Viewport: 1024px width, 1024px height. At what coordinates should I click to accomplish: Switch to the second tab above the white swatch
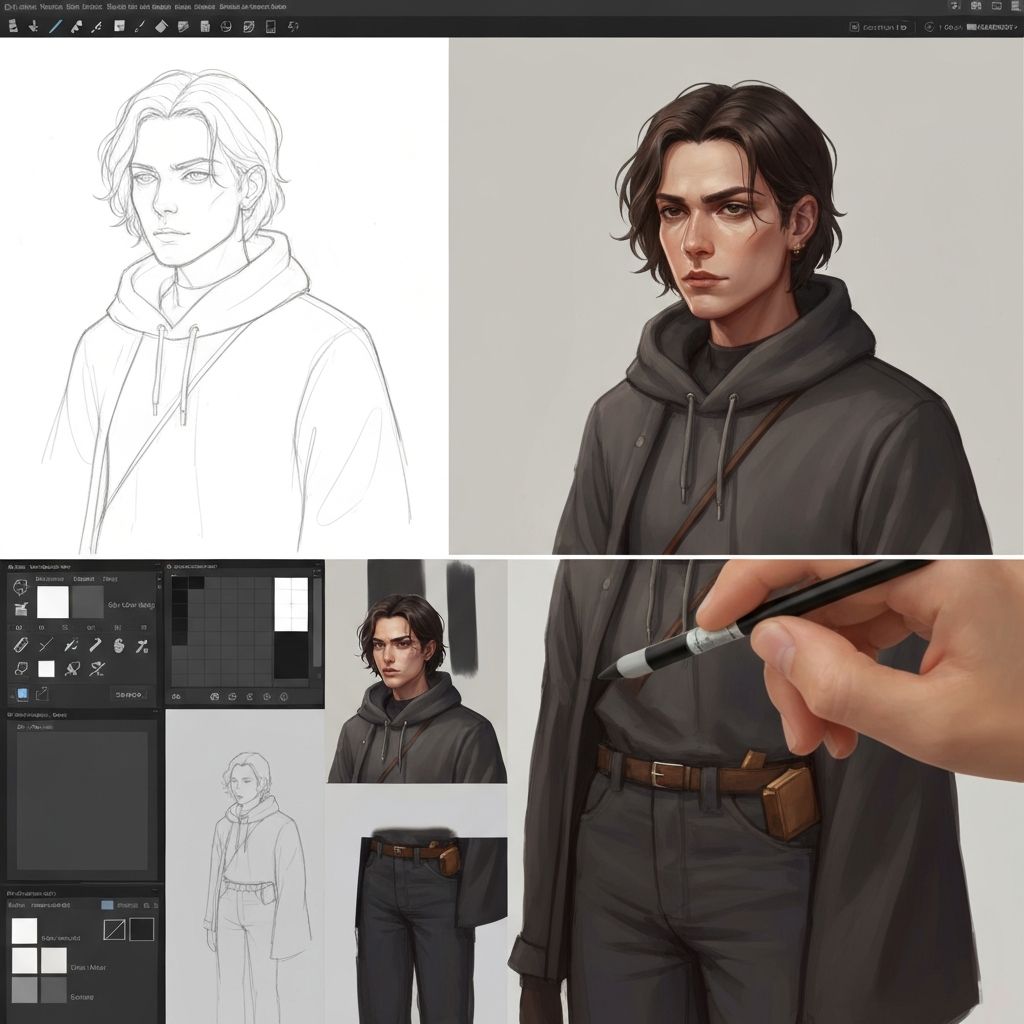coord(83,578)
